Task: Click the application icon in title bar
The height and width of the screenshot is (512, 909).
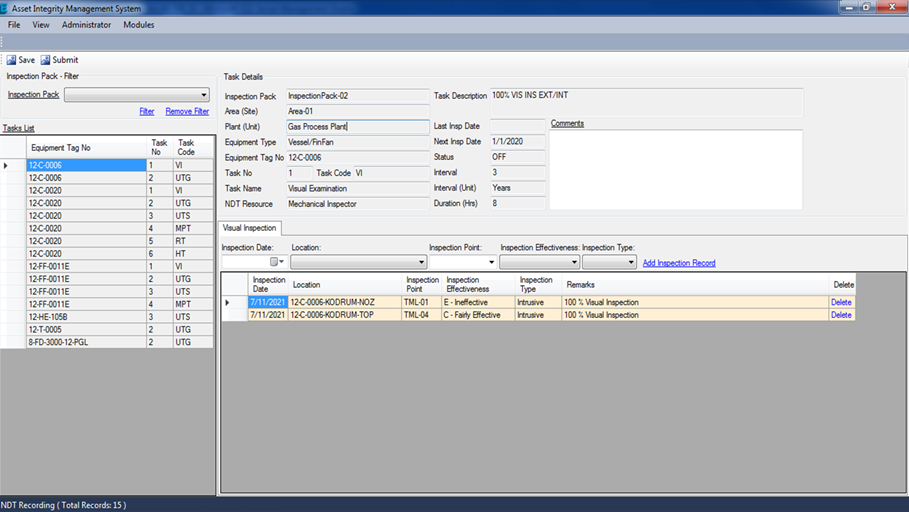Action: 6,7
